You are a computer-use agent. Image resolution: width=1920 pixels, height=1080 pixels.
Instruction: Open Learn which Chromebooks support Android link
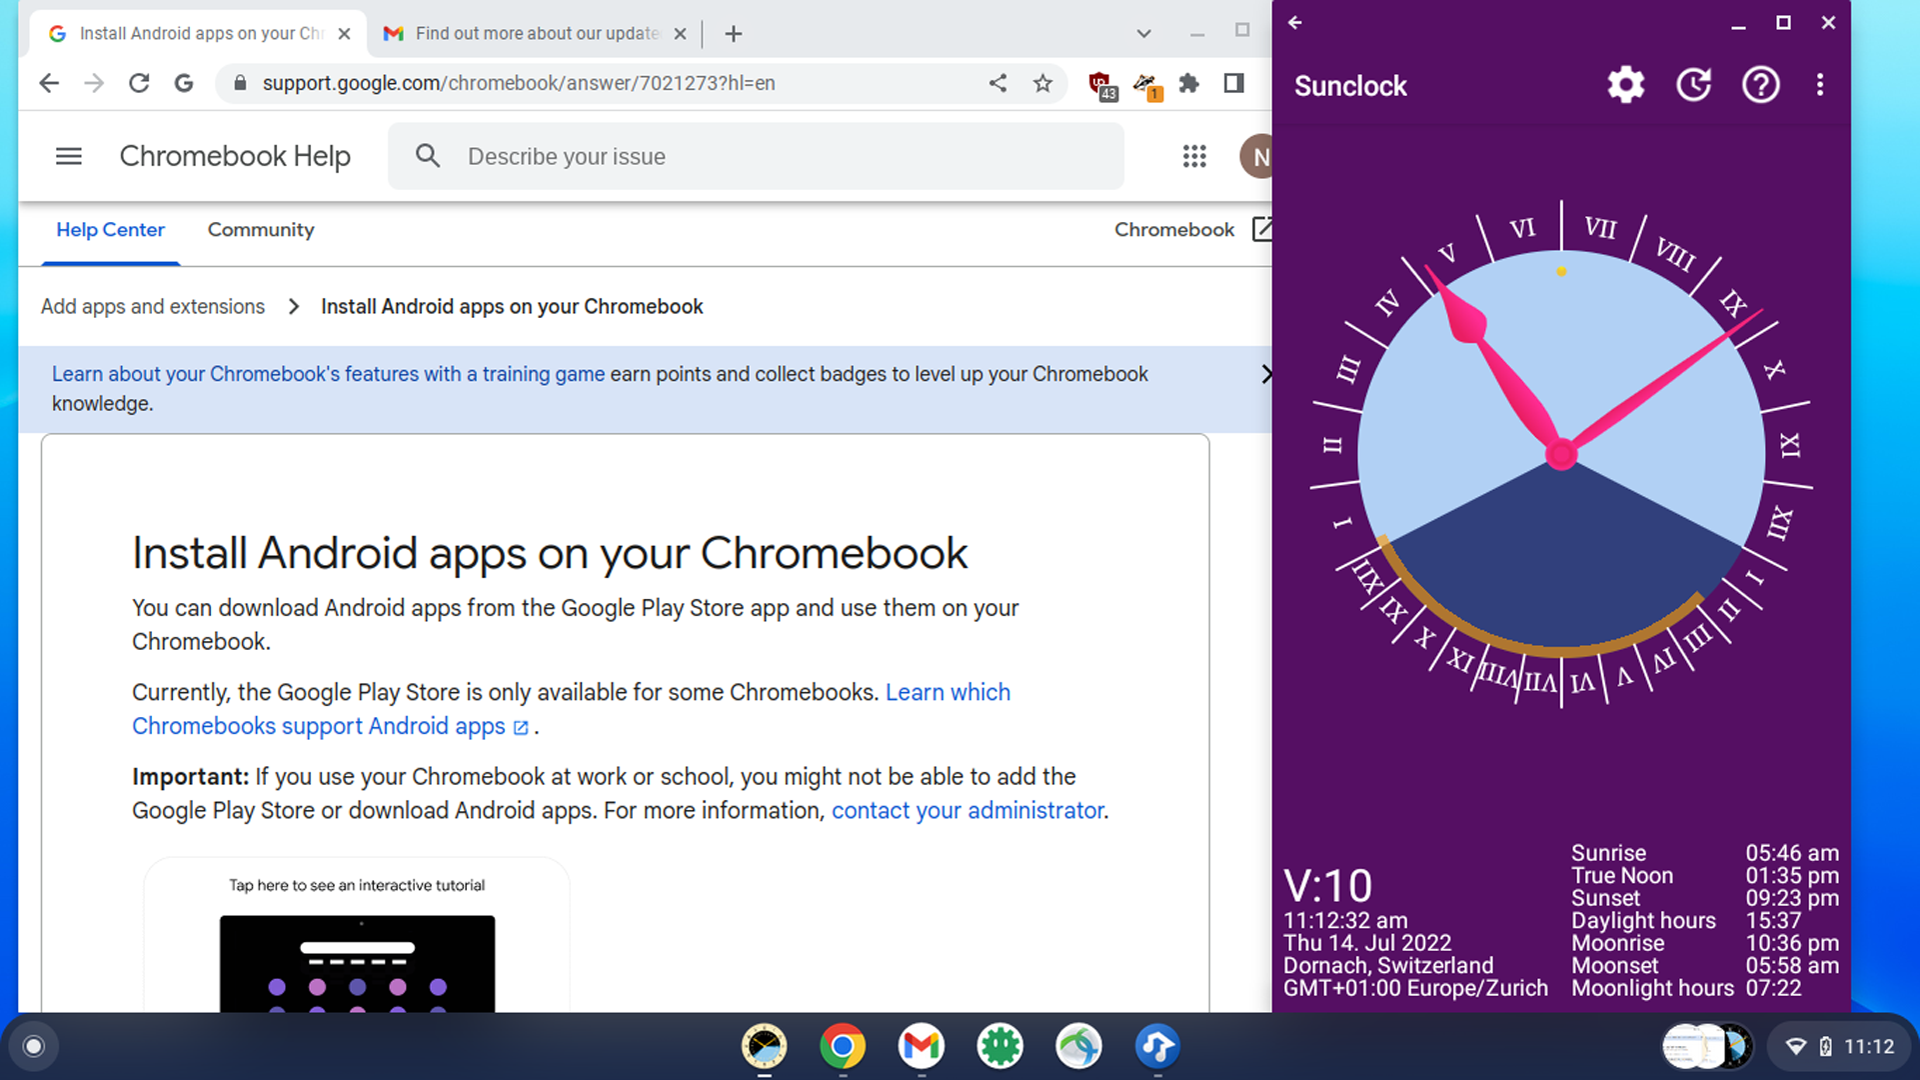571,709
